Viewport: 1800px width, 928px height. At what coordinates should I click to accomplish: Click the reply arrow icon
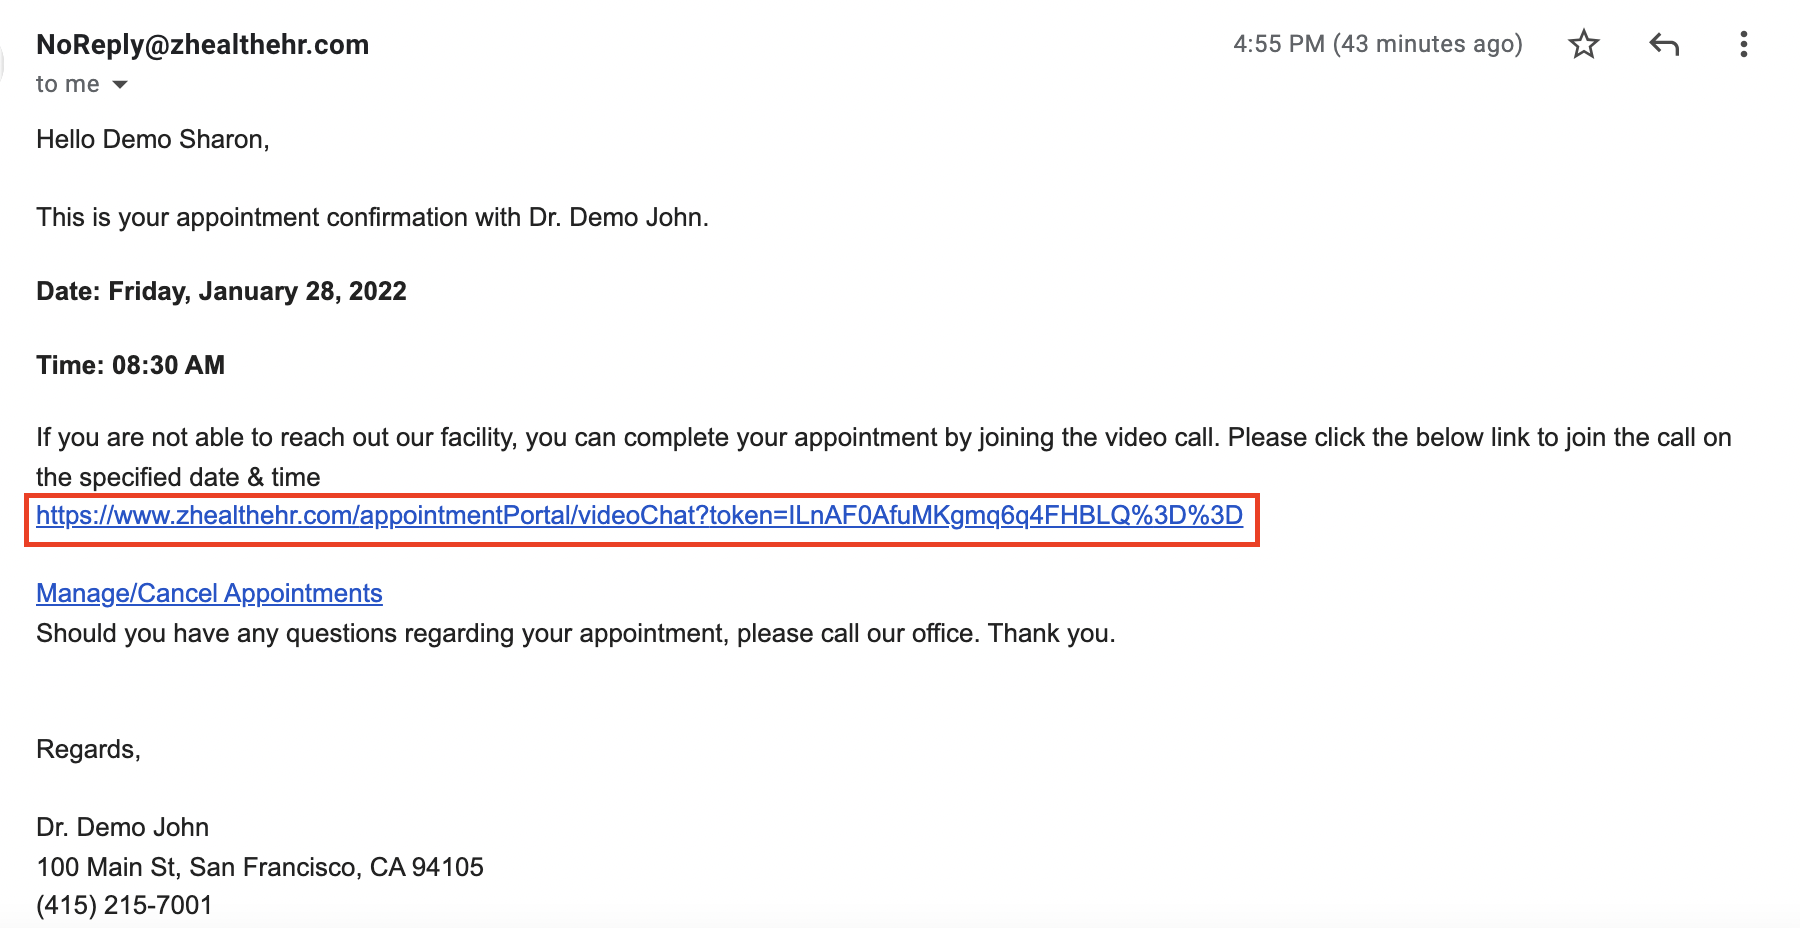coord(1664,44)
